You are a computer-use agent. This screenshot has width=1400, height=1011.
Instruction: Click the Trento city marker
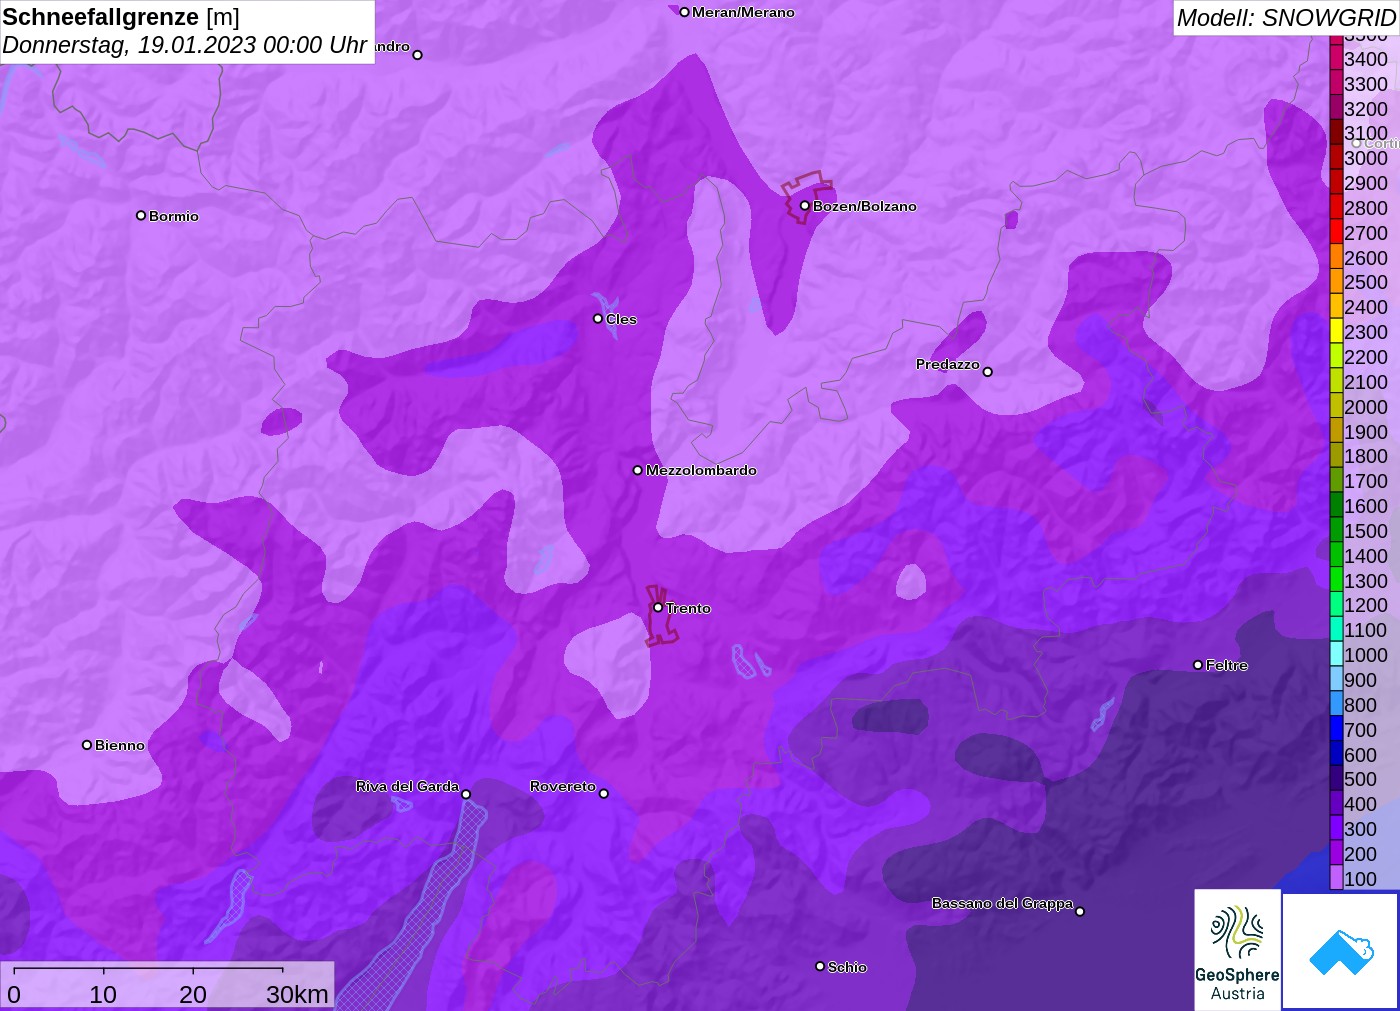click(x=658, y=607)
